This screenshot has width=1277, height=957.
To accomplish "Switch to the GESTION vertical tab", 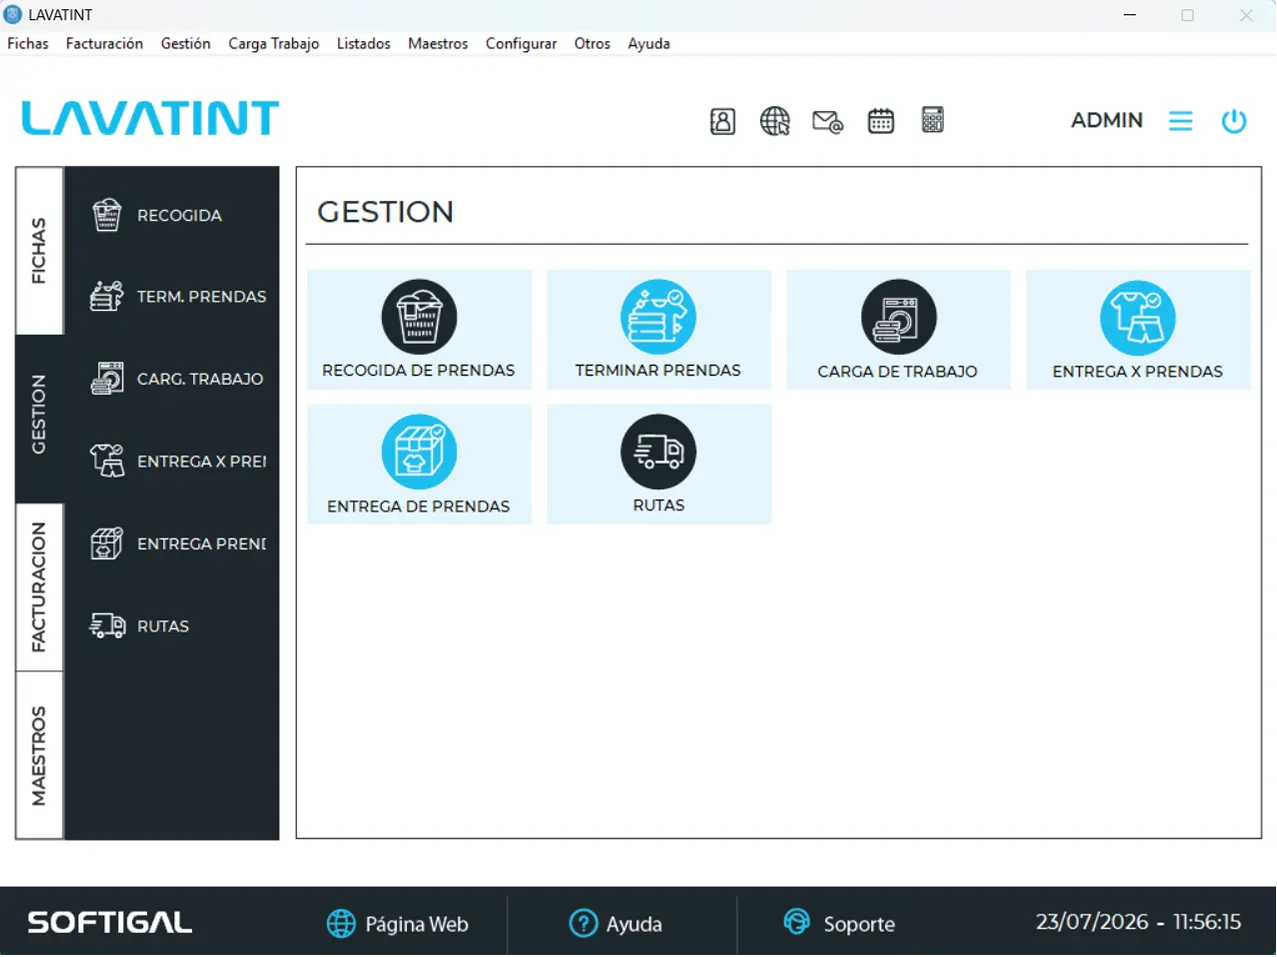I will click(39, 418).
